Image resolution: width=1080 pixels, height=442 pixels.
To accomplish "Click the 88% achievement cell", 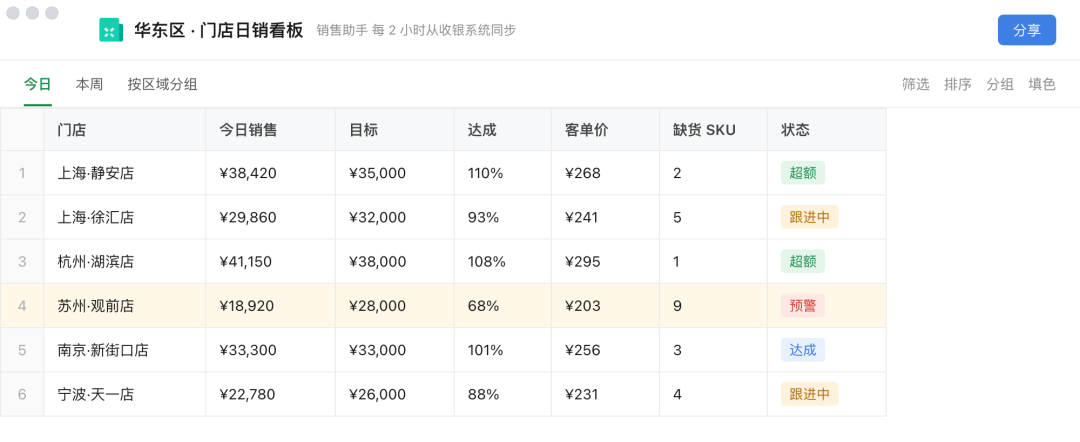I will coord(503,394).
